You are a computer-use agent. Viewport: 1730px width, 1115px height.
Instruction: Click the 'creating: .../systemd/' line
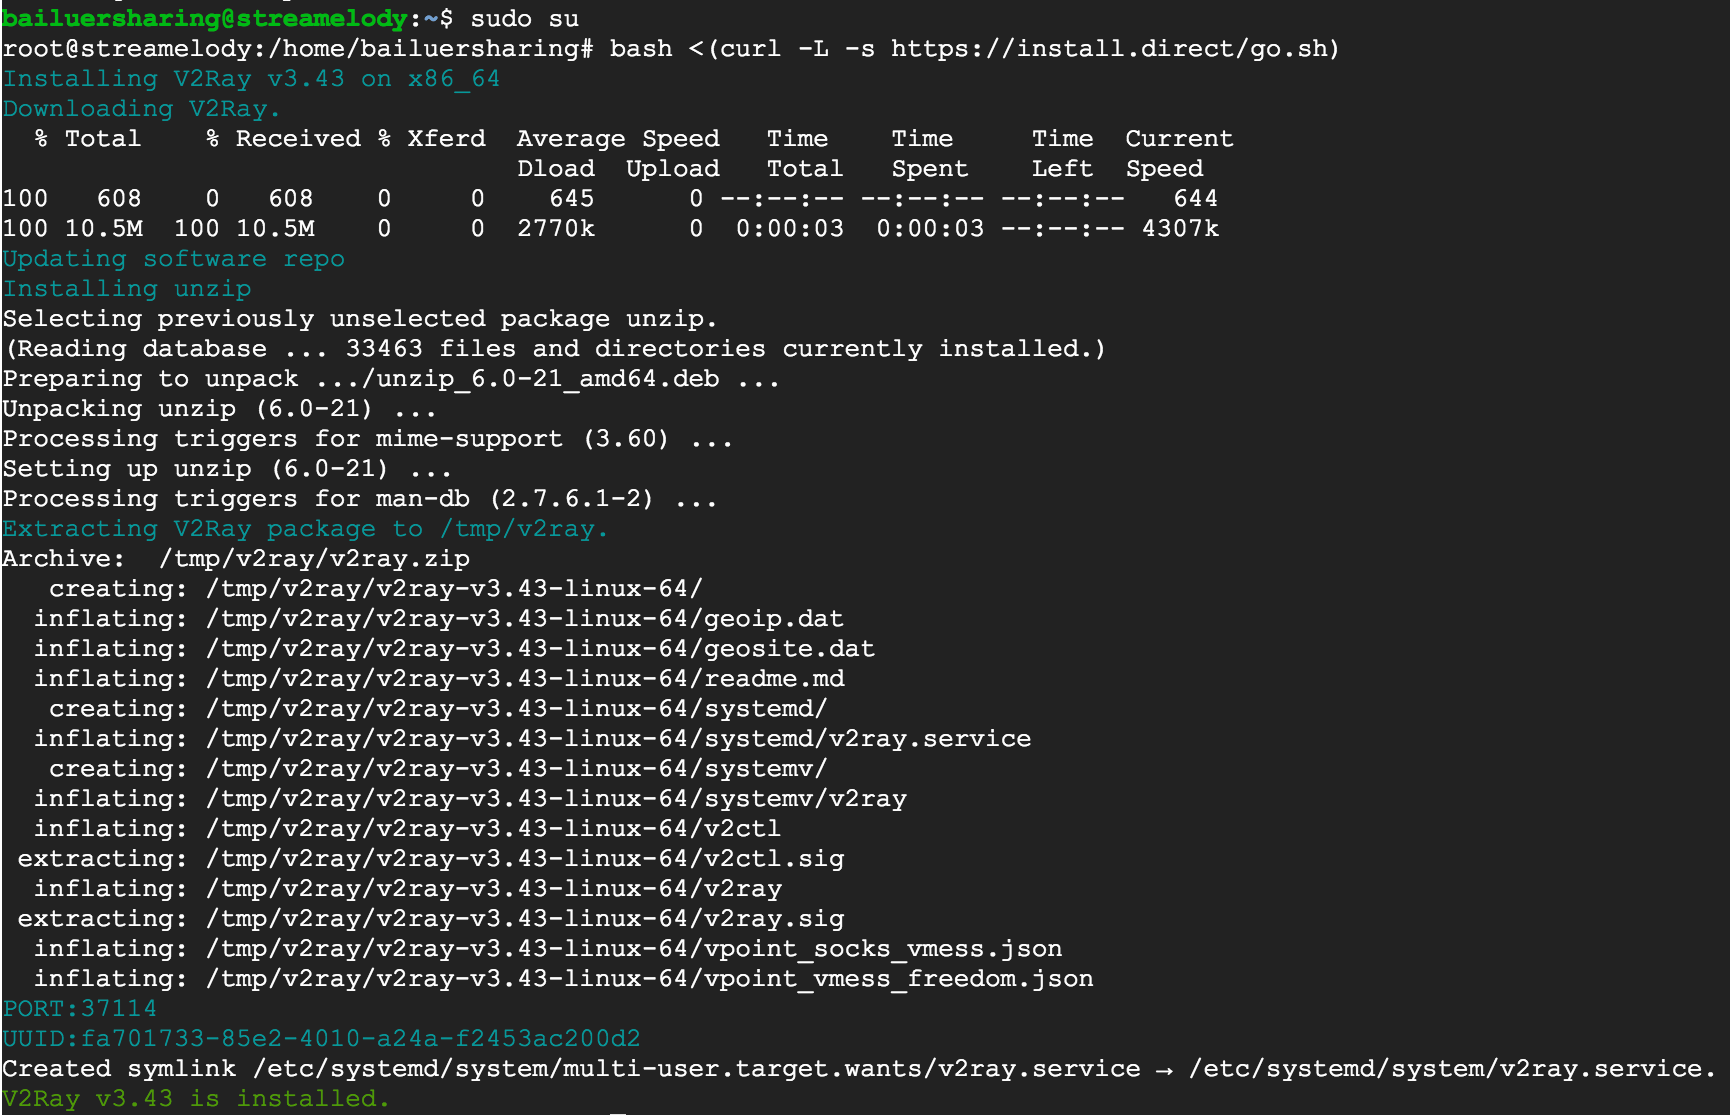(439, 709)
